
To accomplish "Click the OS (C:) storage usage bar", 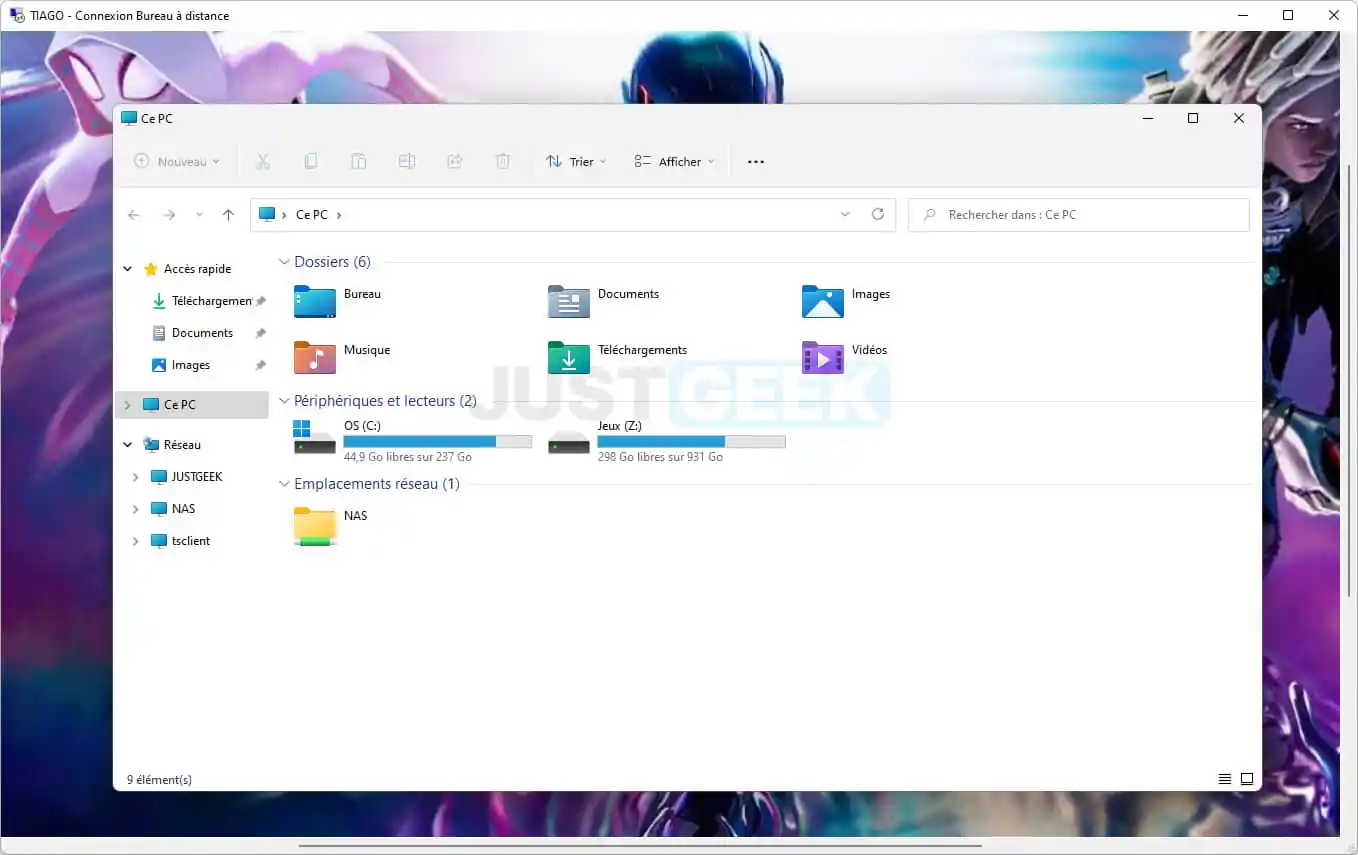I will pyautogui.click(x=437, y=441).
